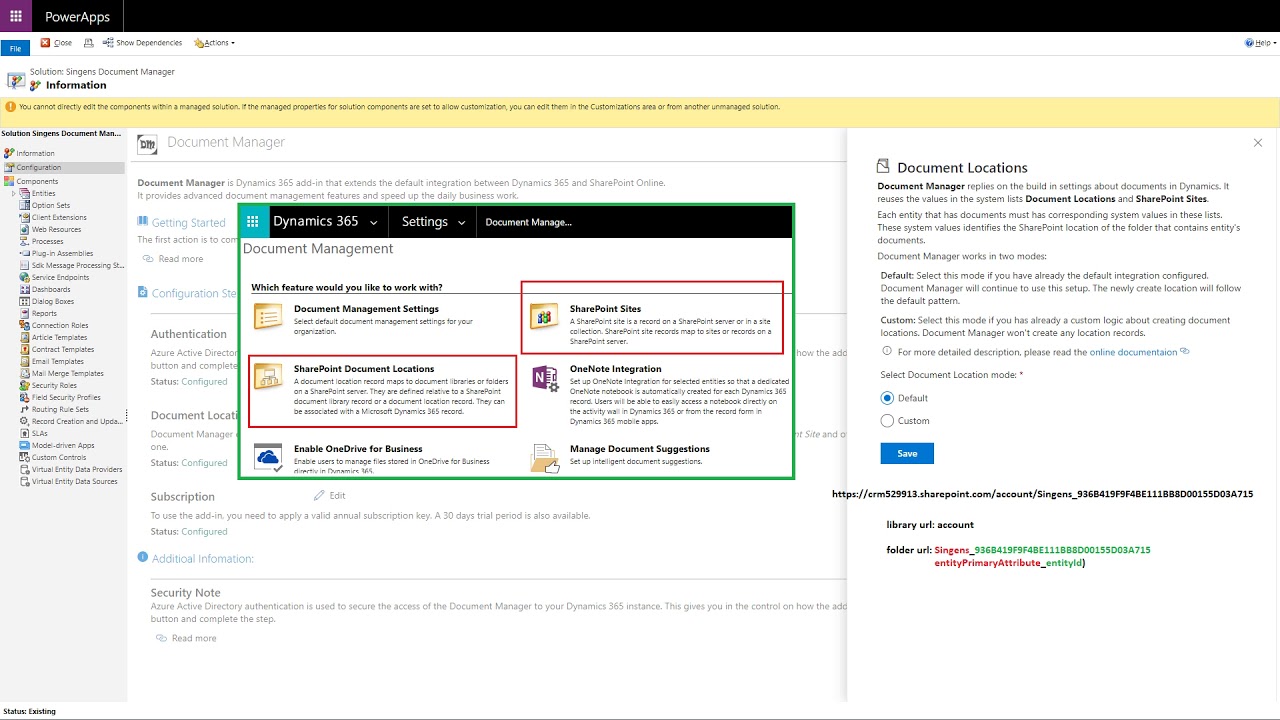This screenshot has width=1280, height=720.
Task: Click the Entities icon in the tree
Action: pyautogui.click(x=25, y=193)
